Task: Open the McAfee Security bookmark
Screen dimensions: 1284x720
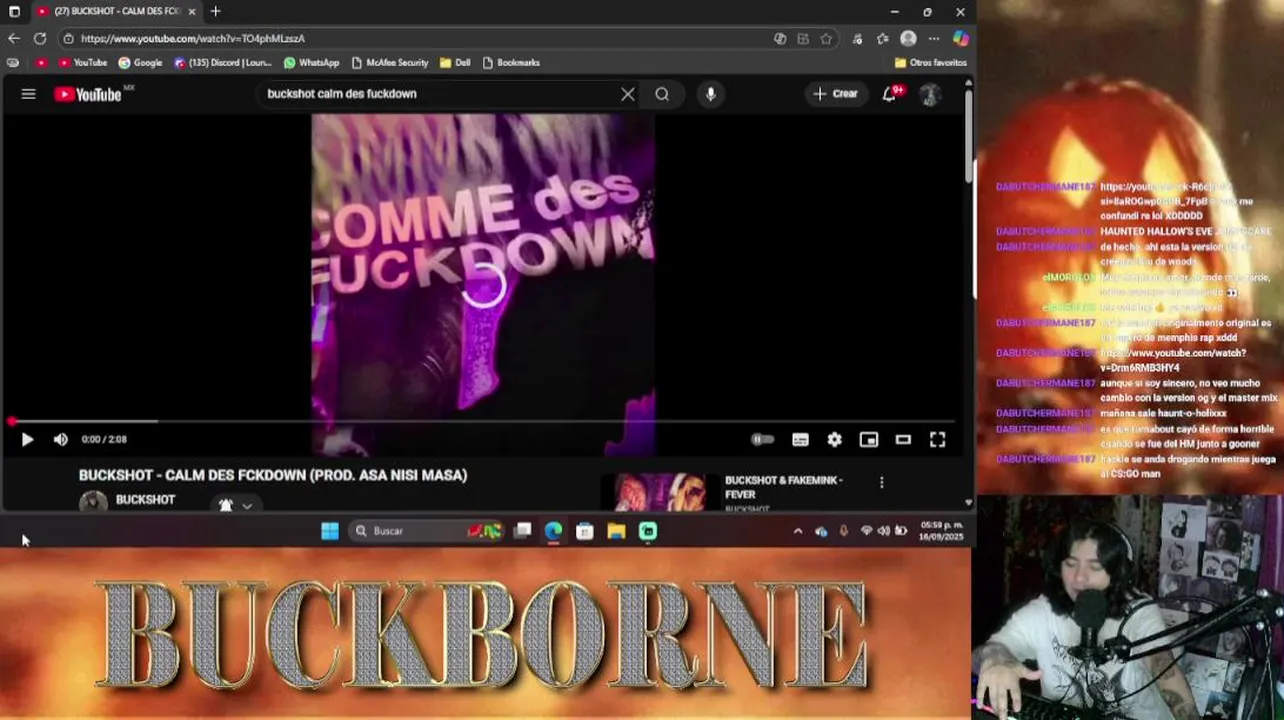Action: pos(390,62)
